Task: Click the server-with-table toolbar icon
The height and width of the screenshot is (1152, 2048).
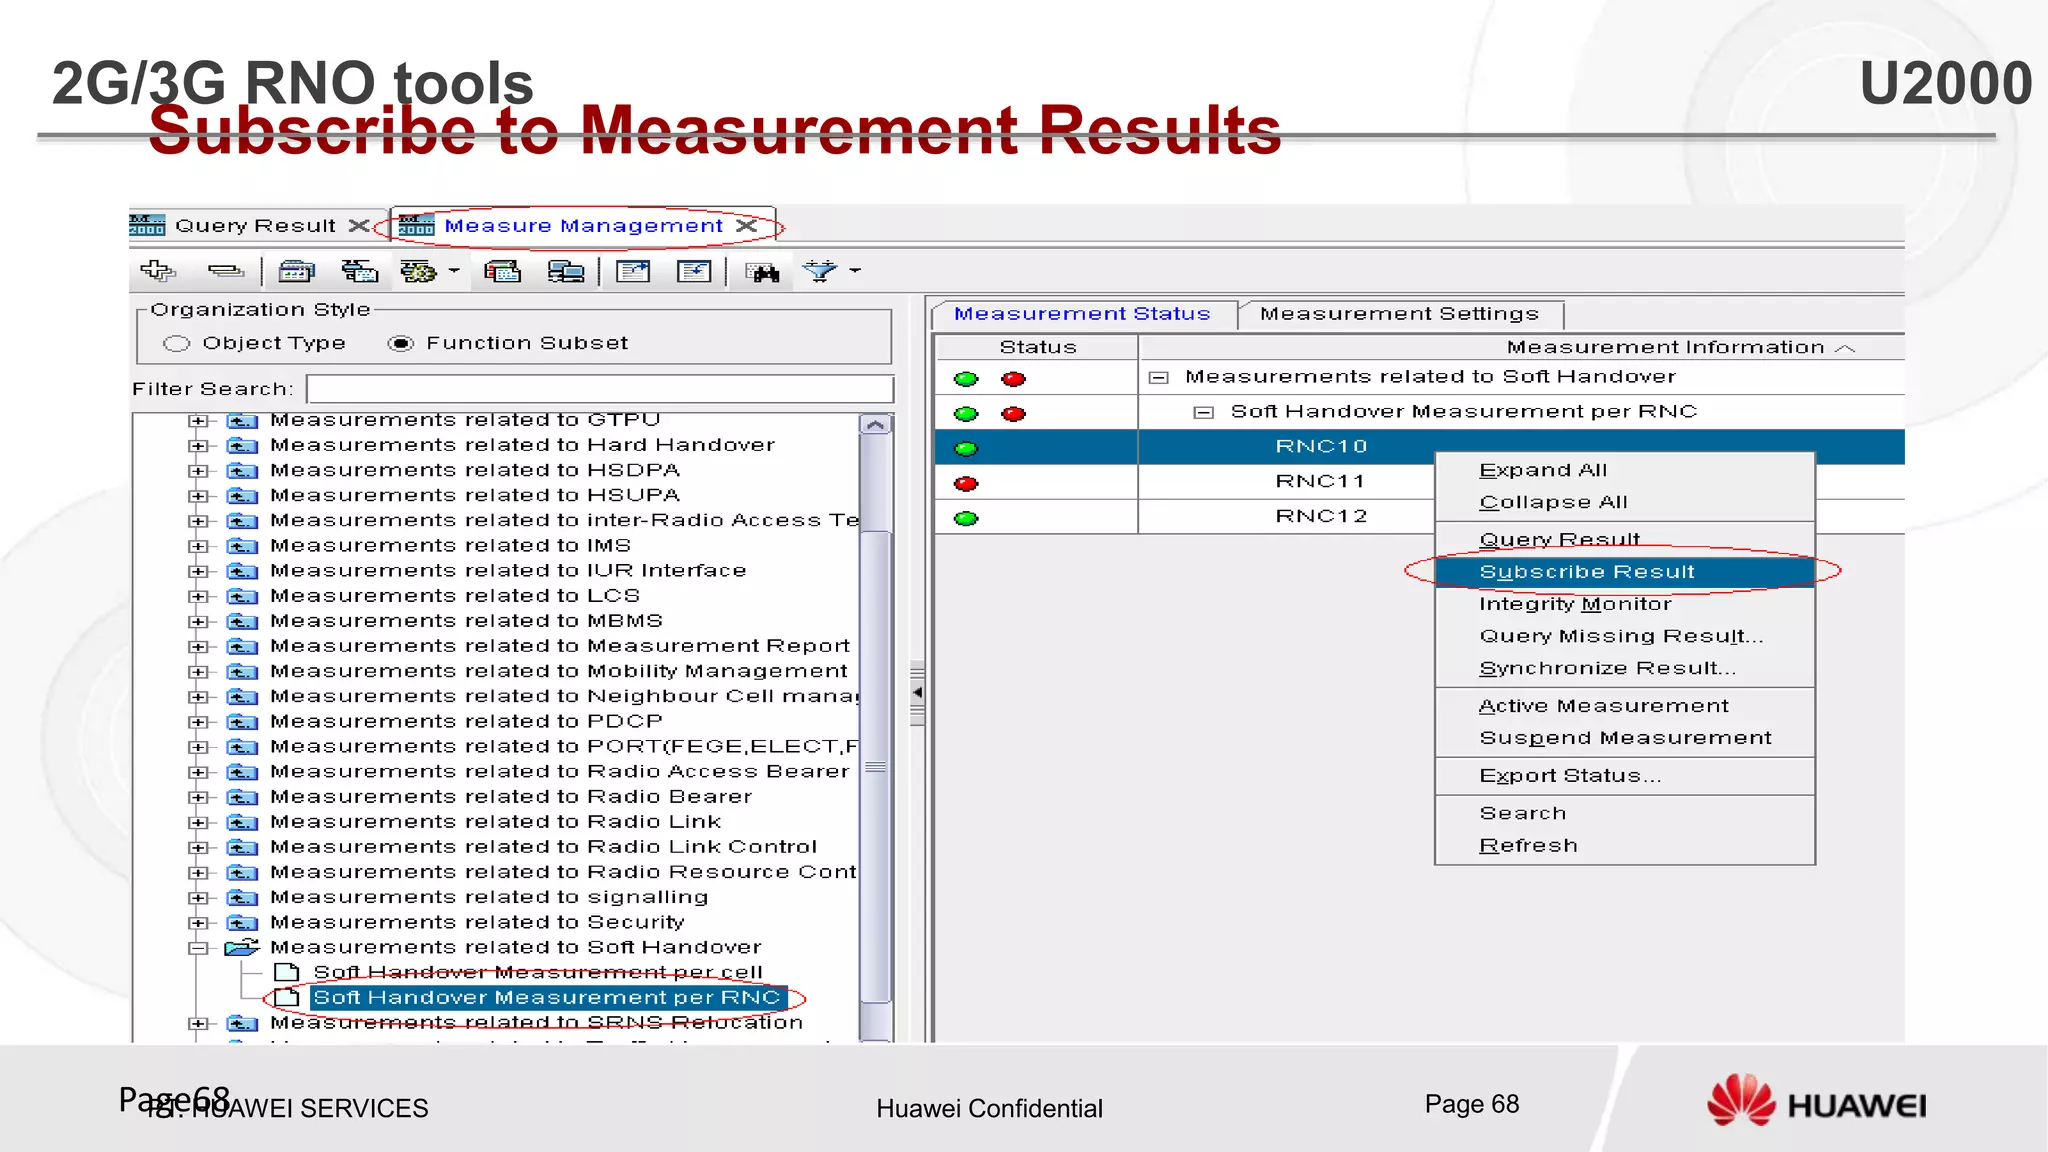Action: [x=502, y=270]
